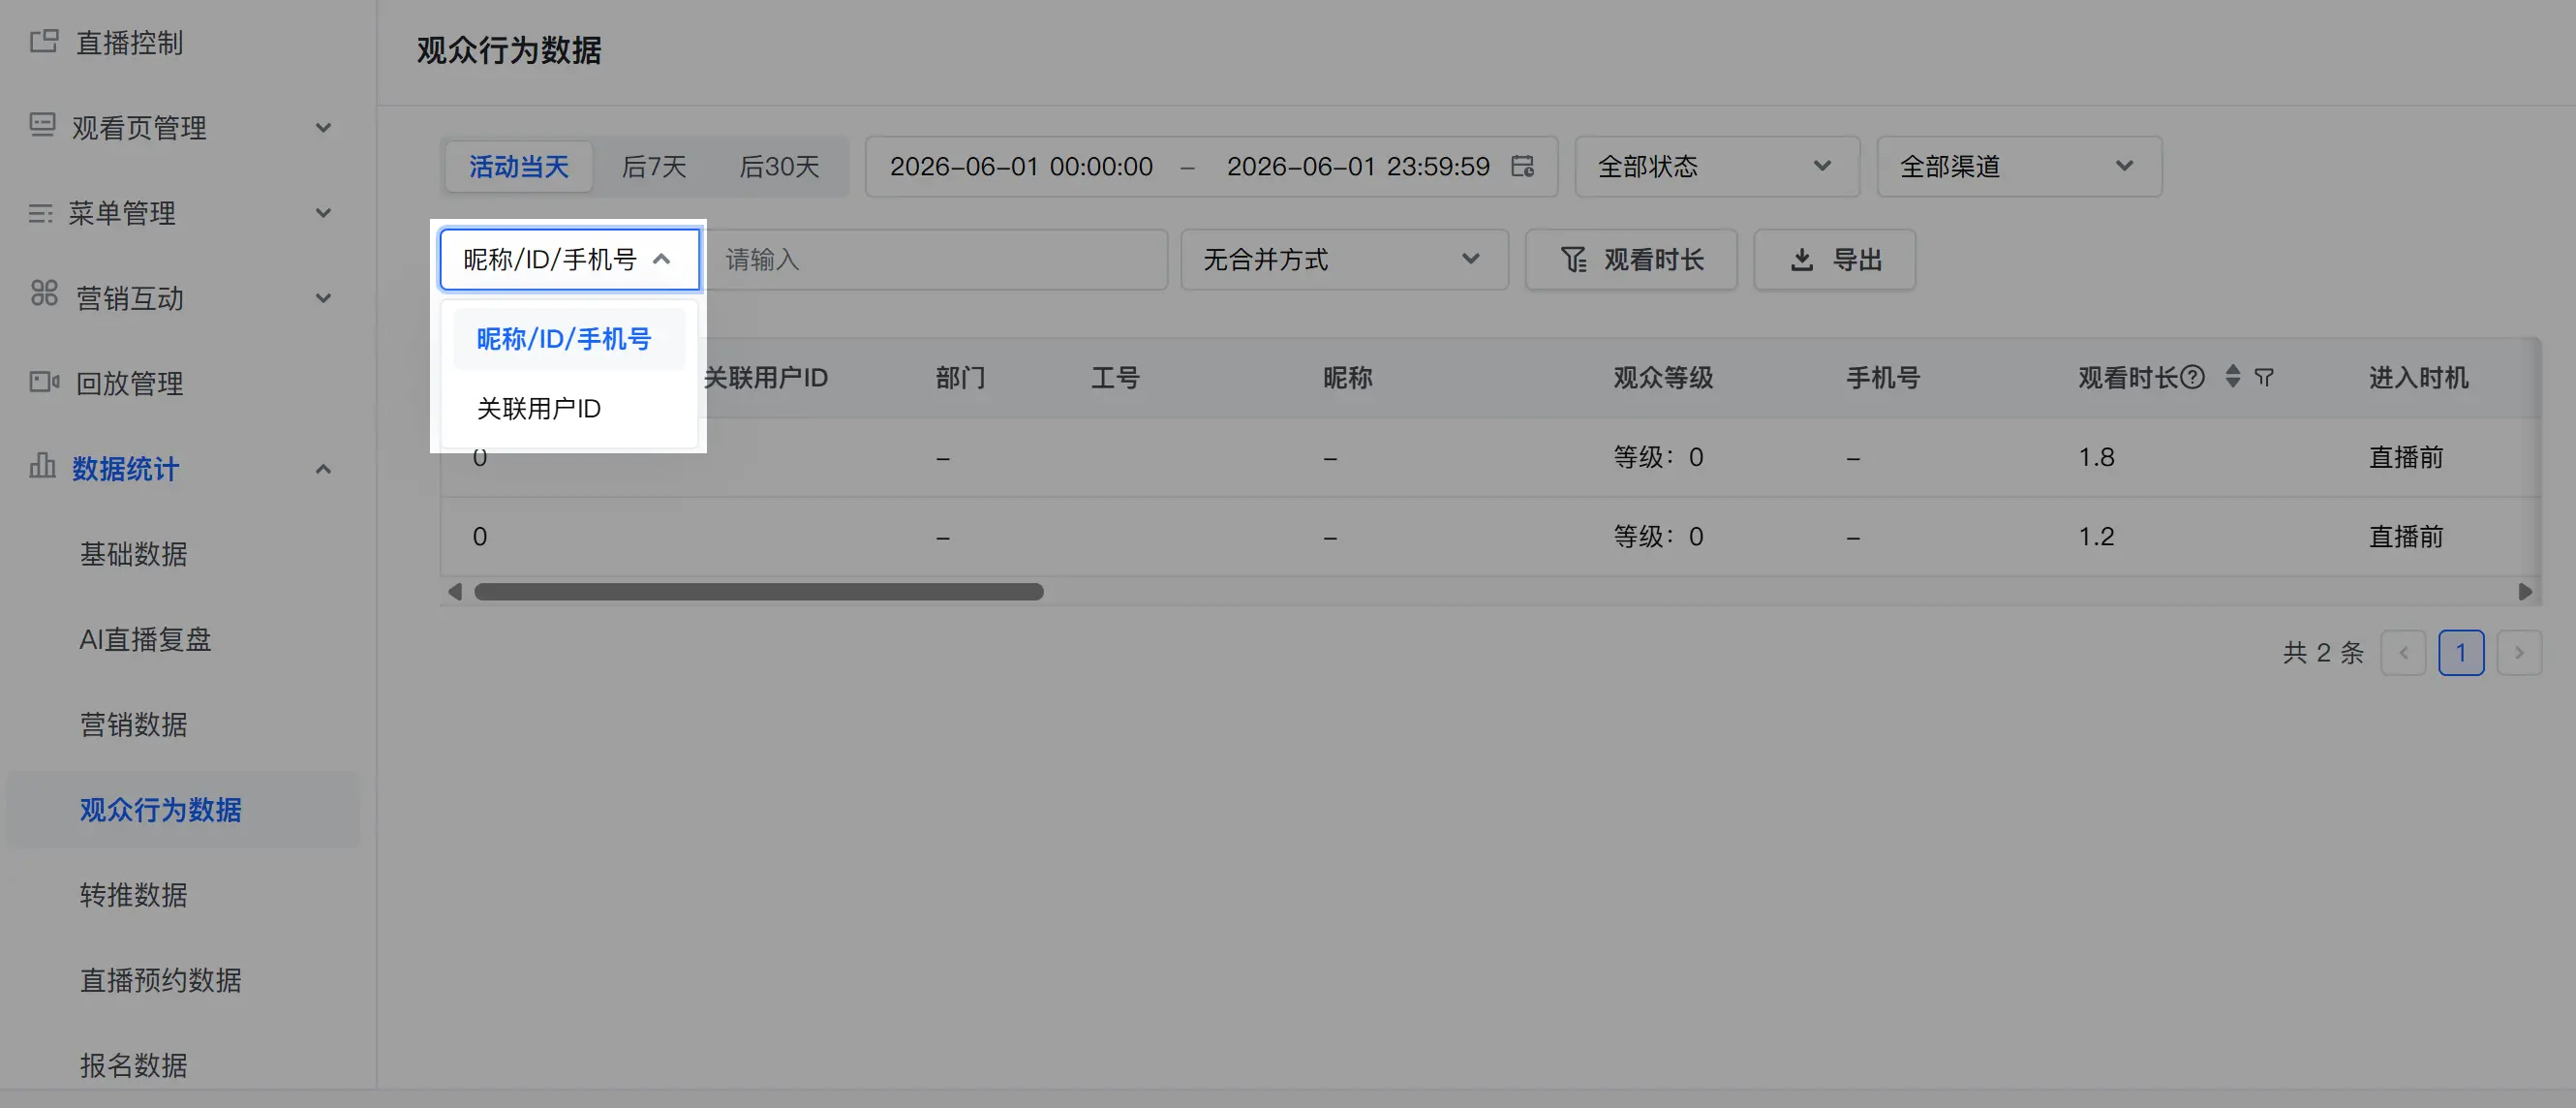Click the 直播控制 sidebar icon
Image resolution: width=2576 pixels, height=1108 pixels.
pyautogui.click(x=44, y=41)
